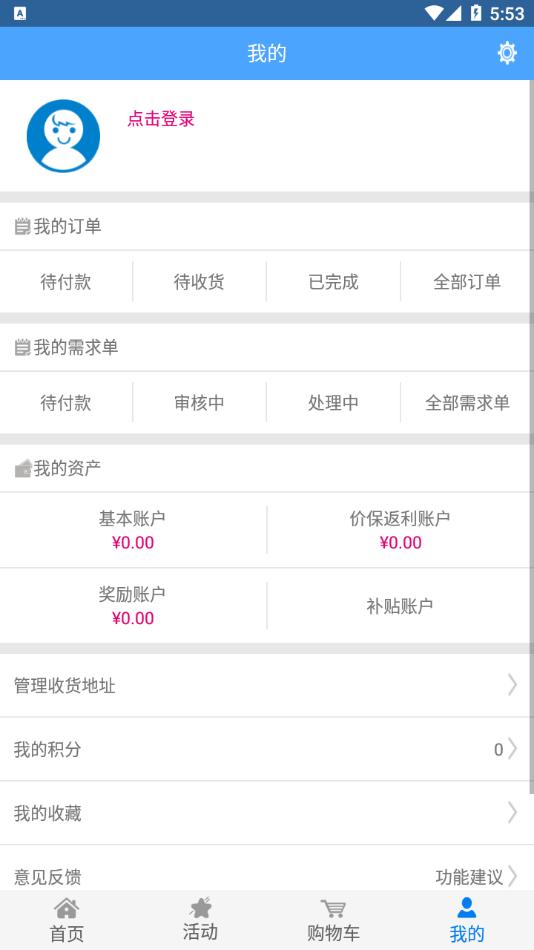Viewport: 534px width, 950px height.
Task: Tap the blue user avatar picture
Action: point(64,136)
